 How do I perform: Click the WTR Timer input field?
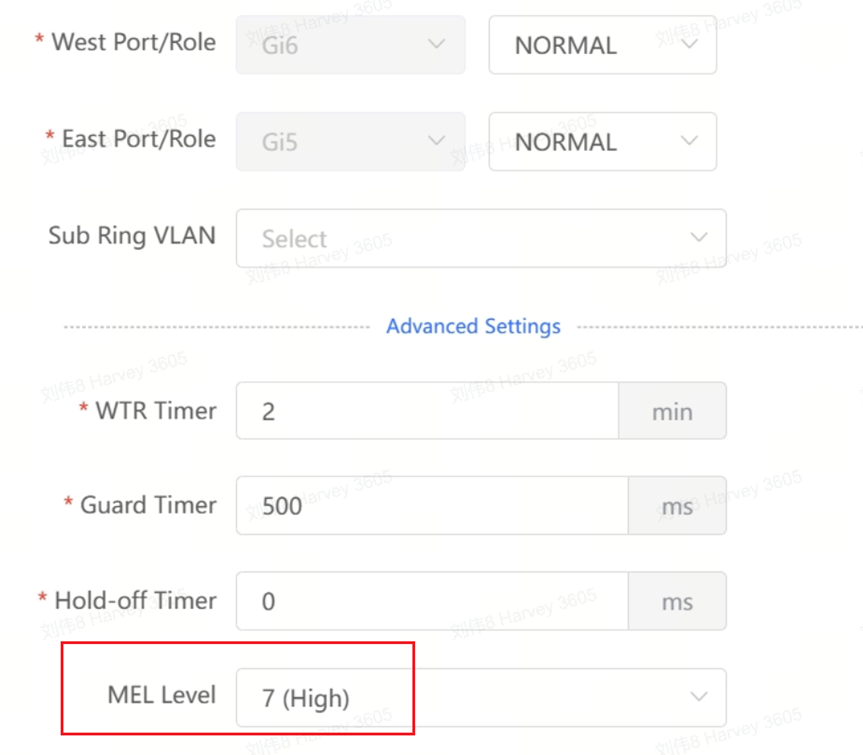pyautogui.click(x=427, y=411)
